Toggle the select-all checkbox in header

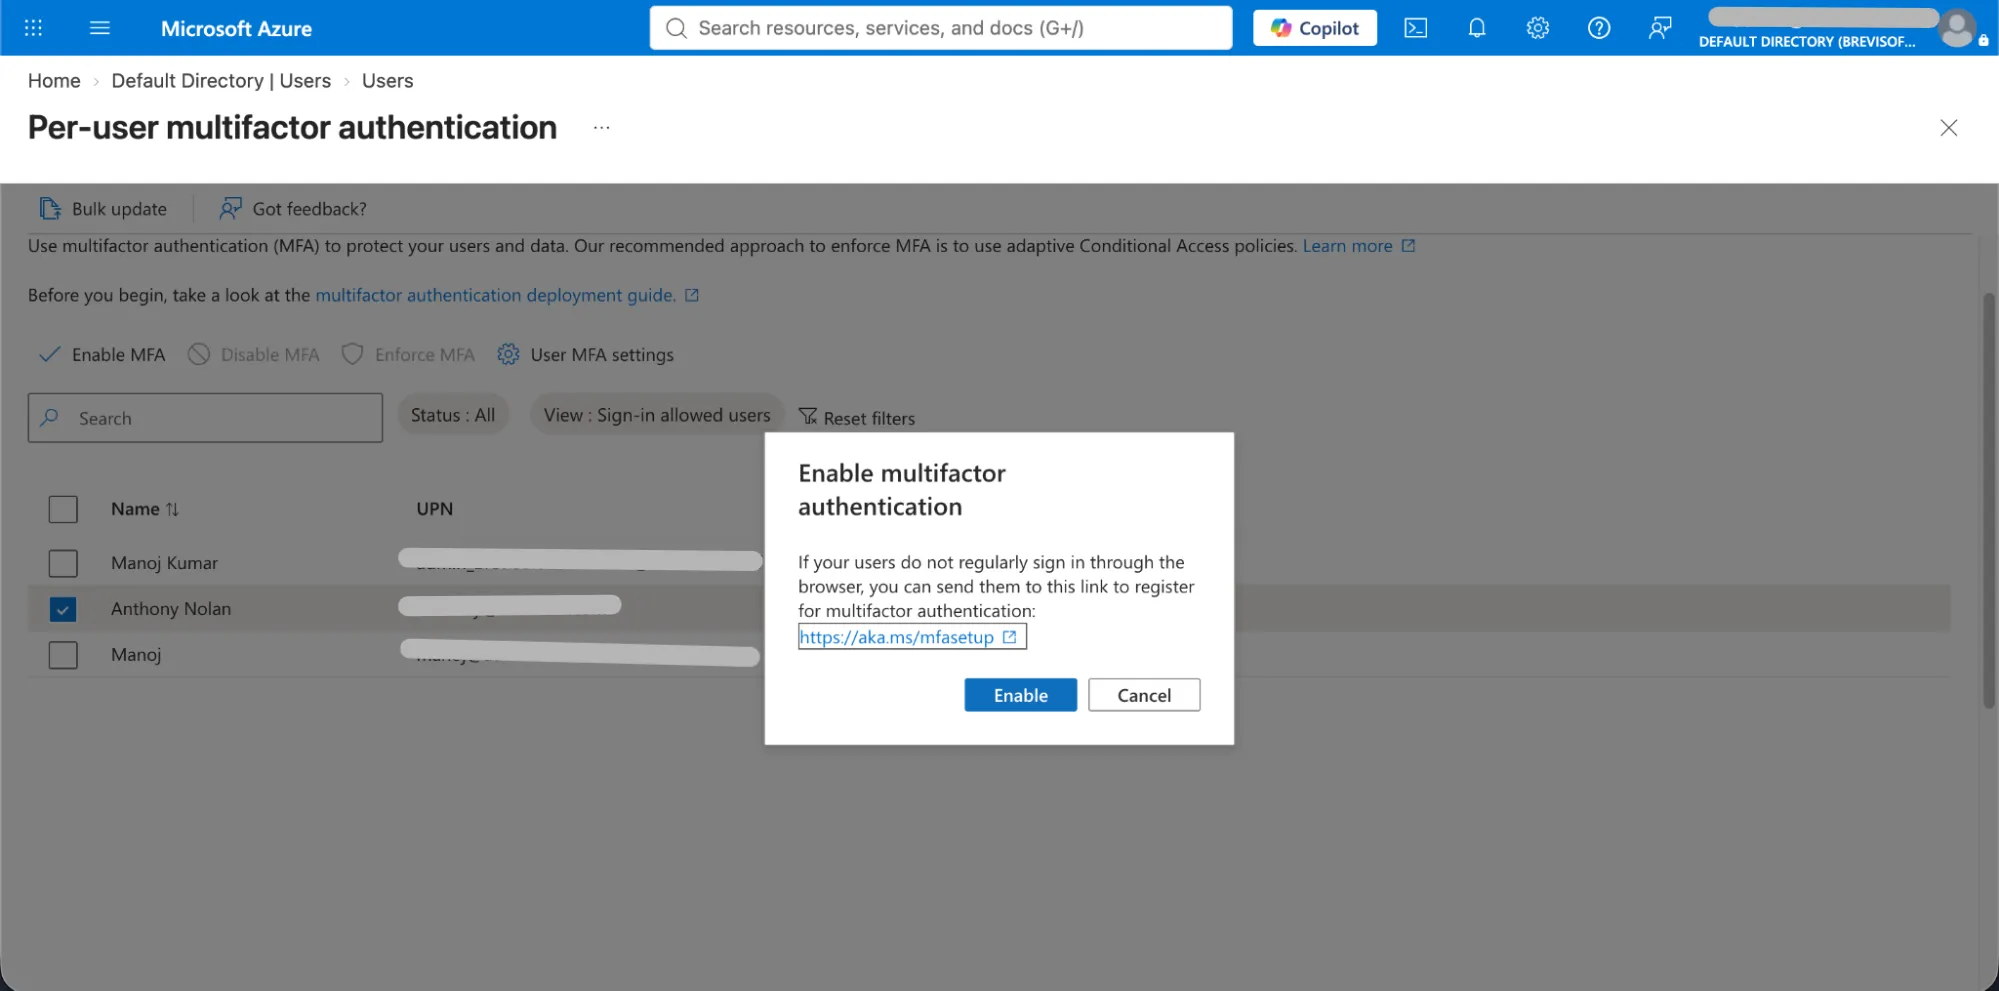click(63, 509)
